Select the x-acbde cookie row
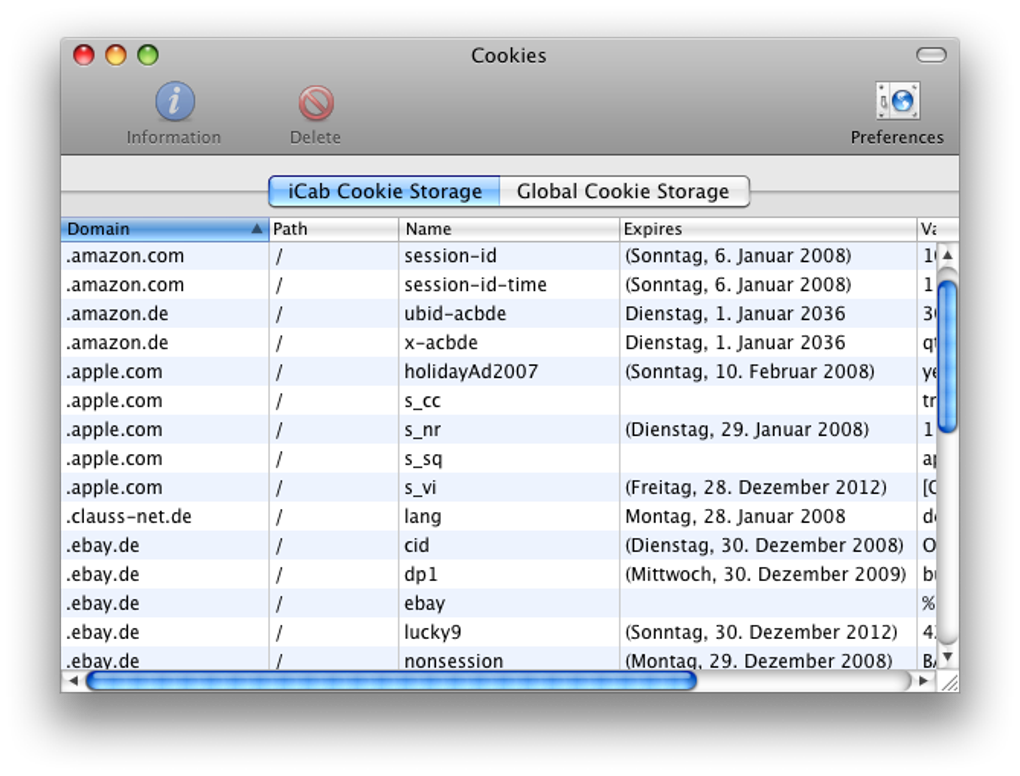 (499, 343)
